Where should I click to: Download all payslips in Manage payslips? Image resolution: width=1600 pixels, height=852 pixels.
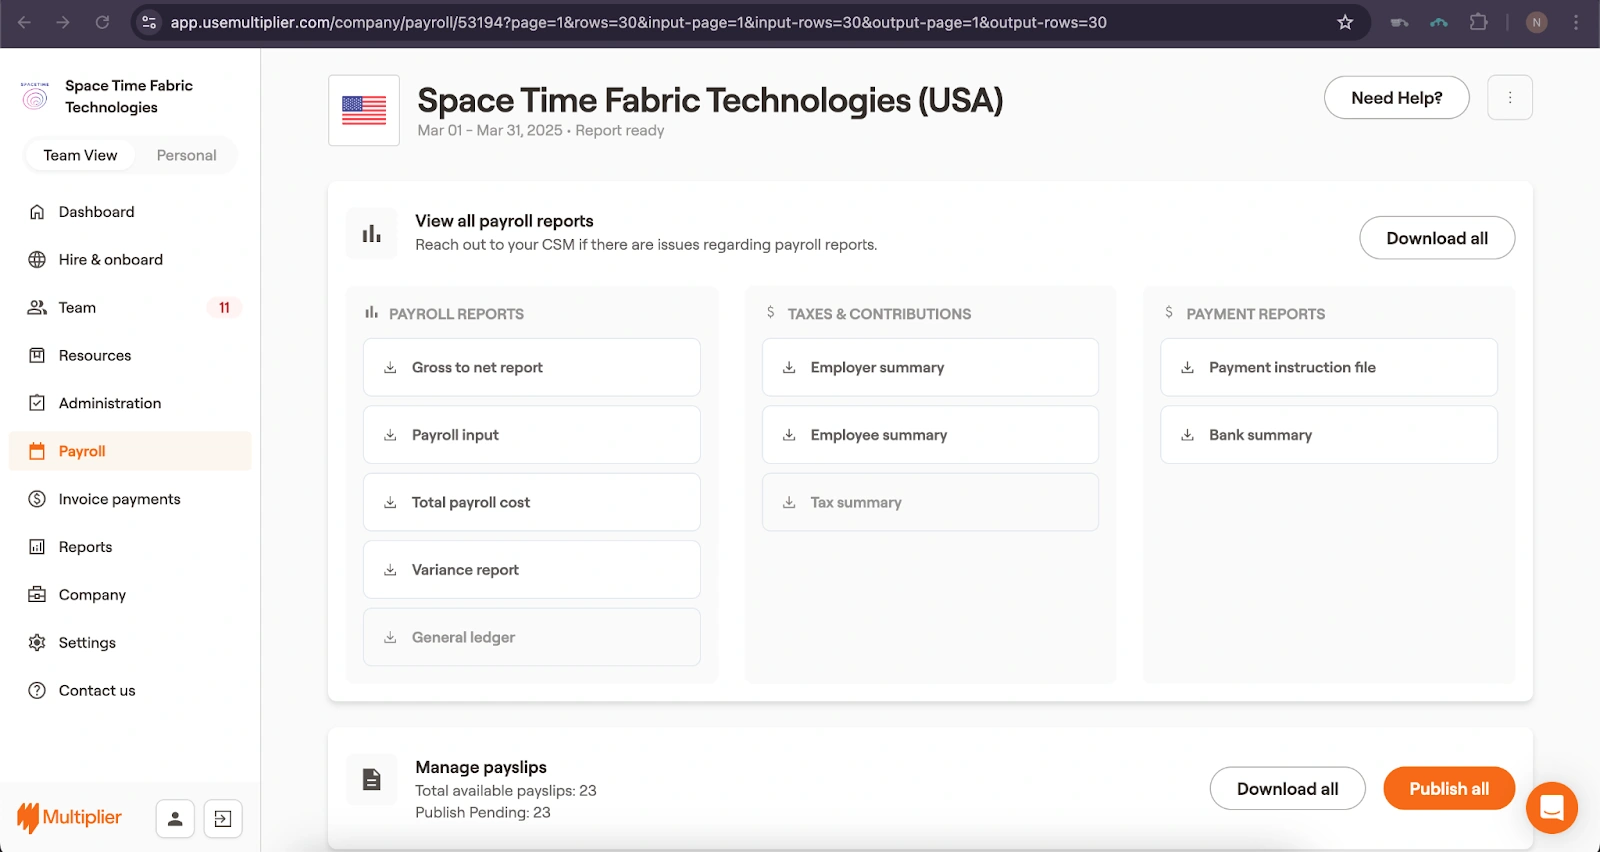(x=1288, y=789)
